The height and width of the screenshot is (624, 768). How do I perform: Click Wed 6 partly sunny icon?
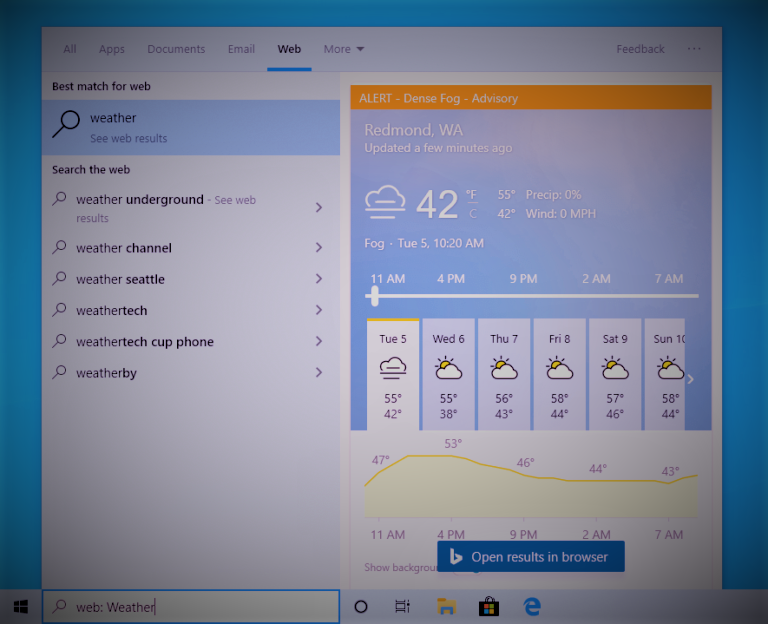[x=448, y=368]
